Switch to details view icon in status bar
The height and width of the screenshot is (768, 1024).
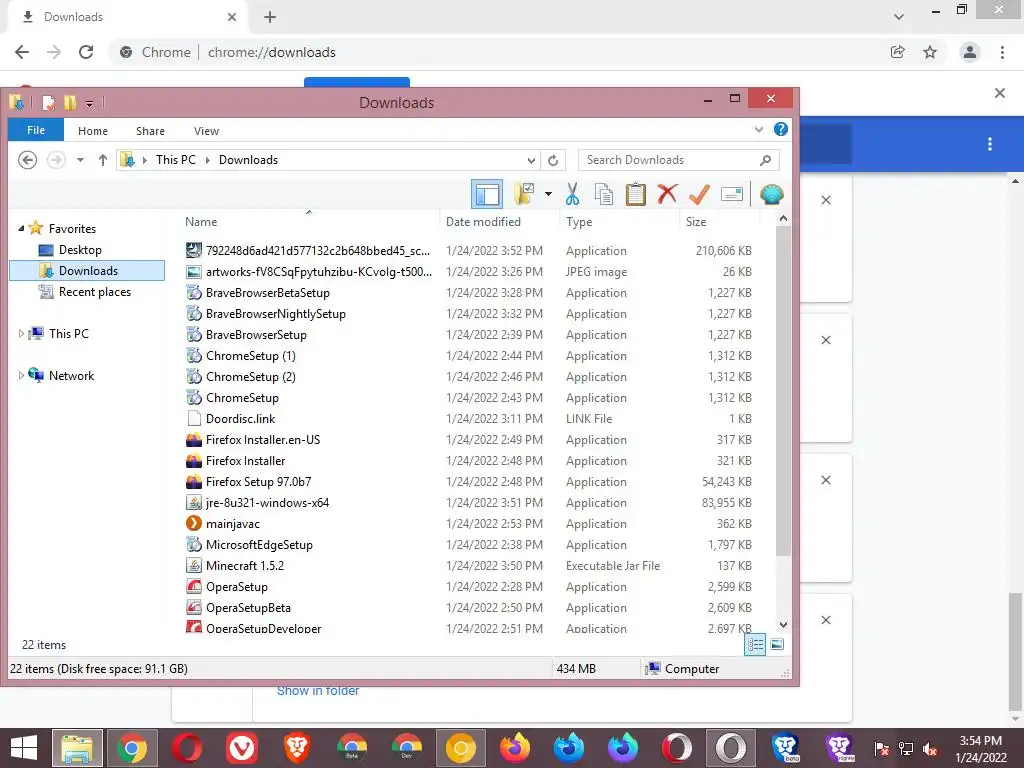pyautogui.click(x=755, y=645)
